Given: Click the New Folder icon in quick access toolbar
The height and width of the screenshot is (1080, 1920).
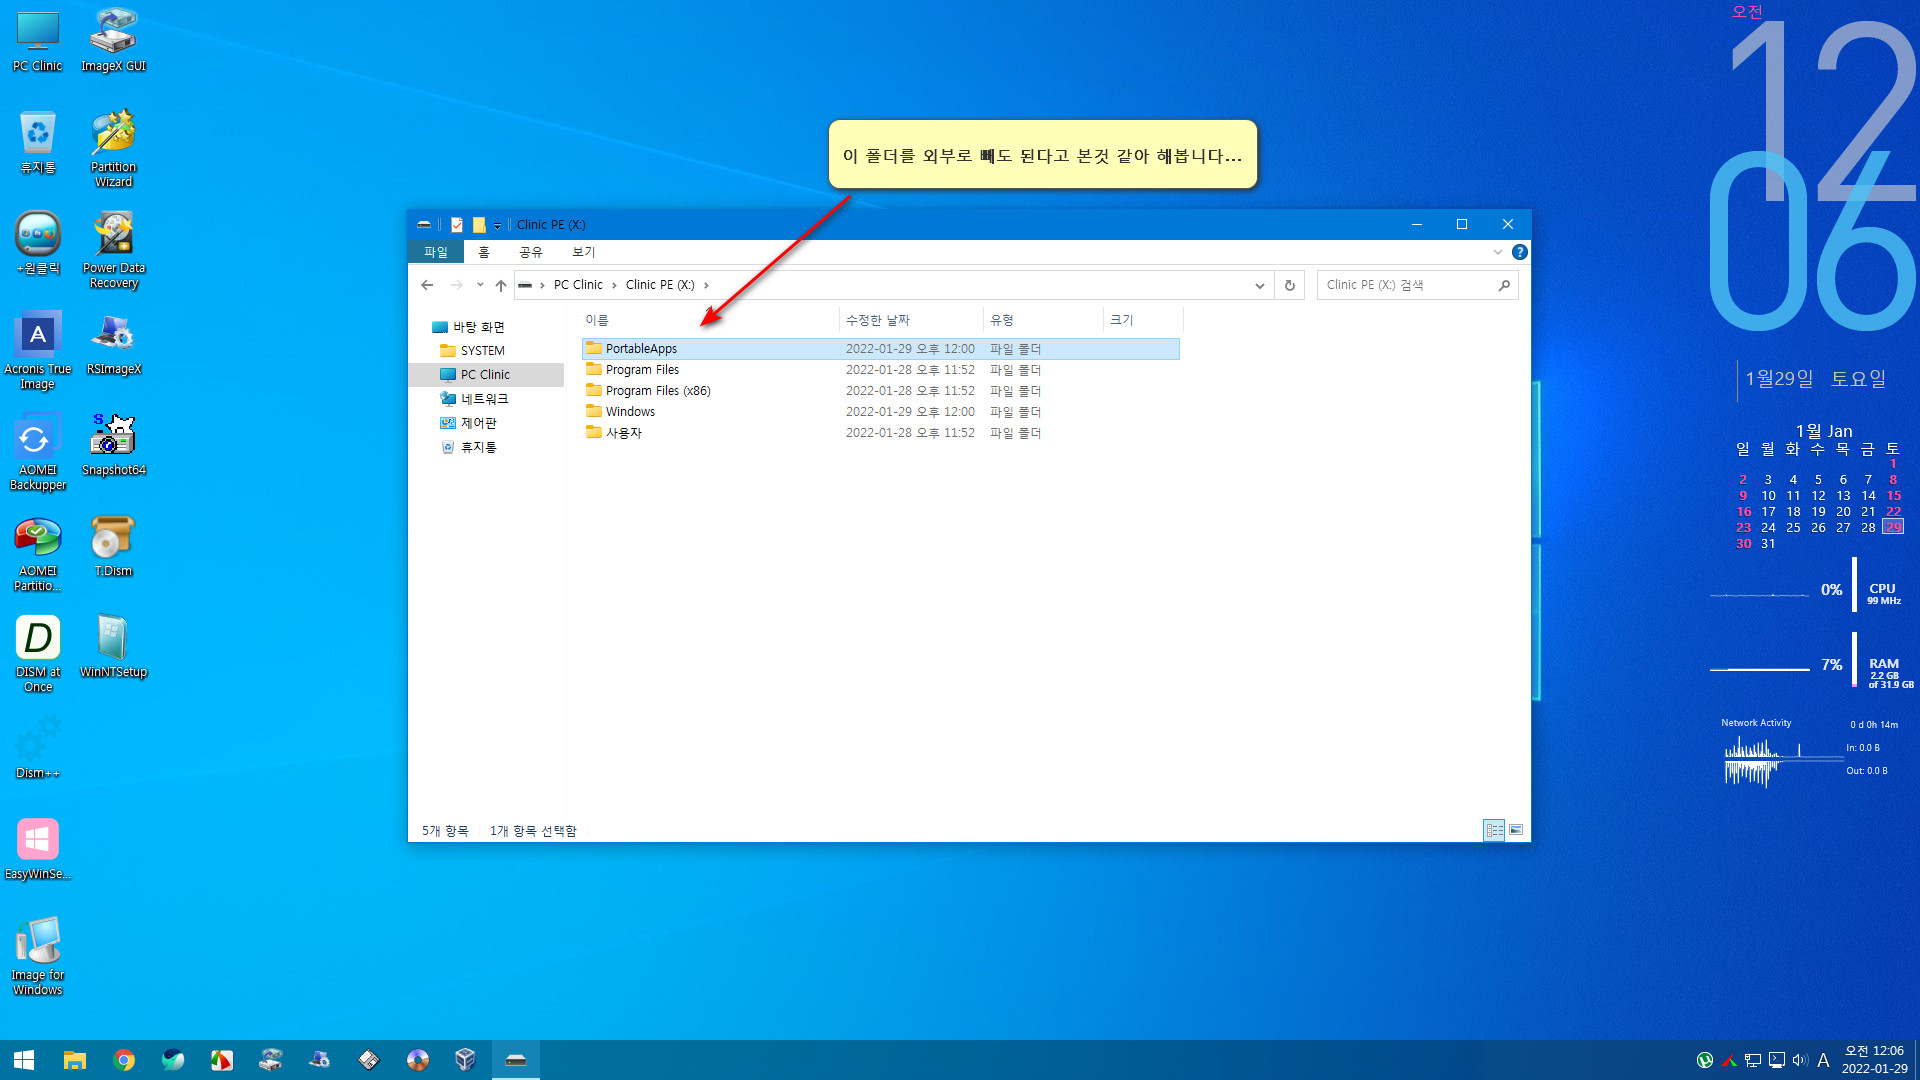Looking at the screenshot, I should [x=479, y=225].
